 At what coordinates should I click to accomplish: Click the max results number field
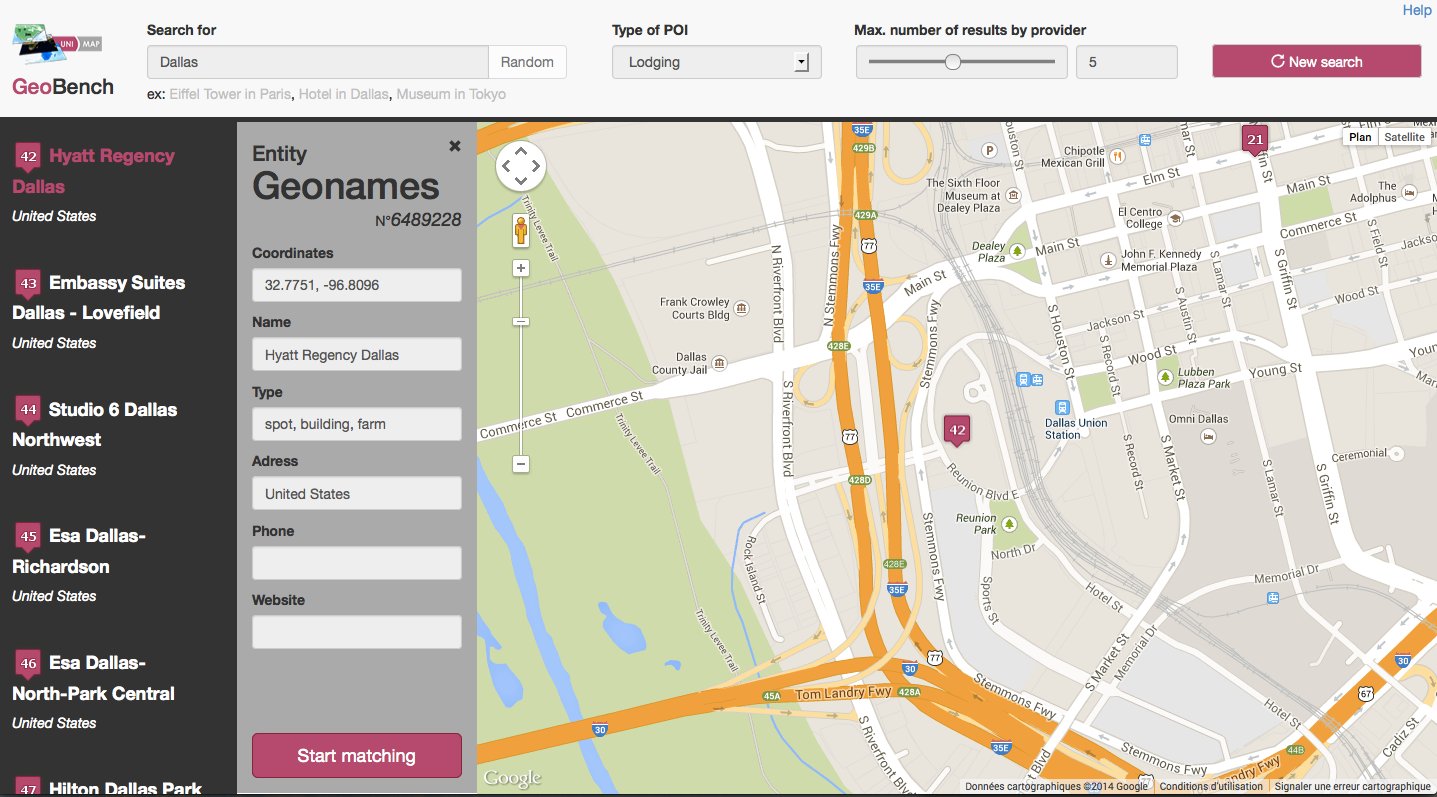[x=1127, y=62]
